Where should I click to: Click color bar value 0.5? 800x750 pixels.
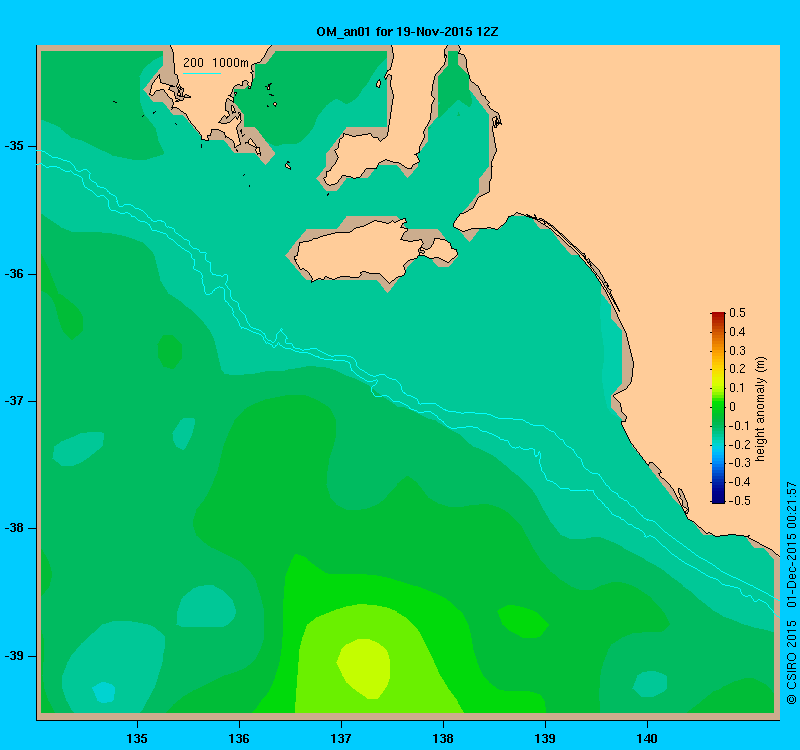(737, 313)
